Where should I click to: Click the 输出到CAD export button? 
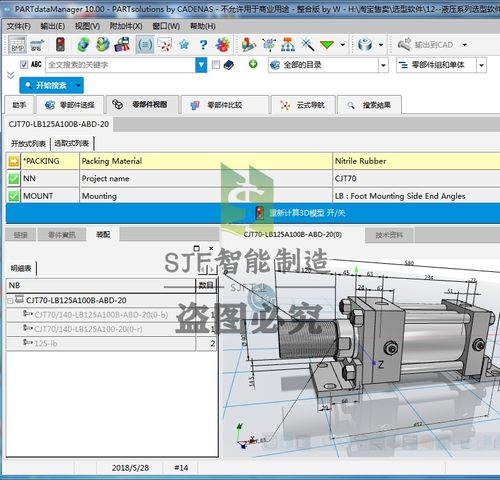click(426, 45)
